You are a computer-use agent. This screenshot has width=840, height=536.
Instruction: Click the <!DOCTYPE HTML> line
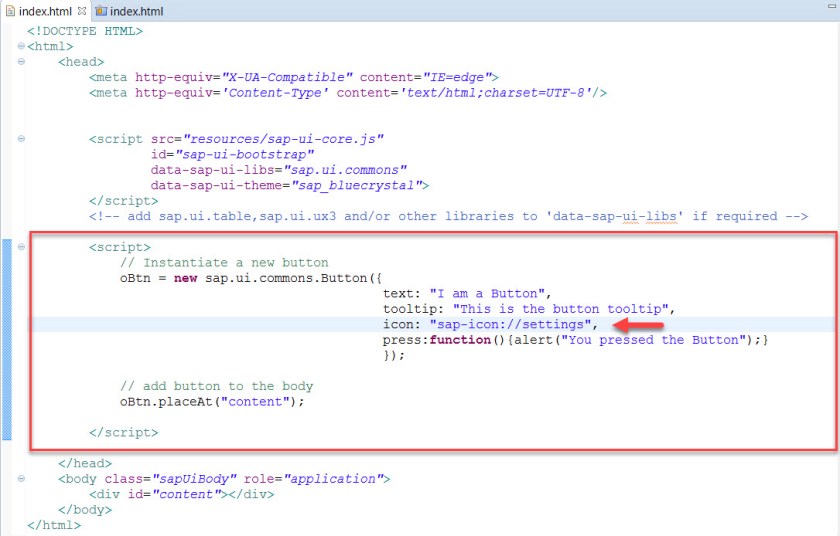coord(85,31)
